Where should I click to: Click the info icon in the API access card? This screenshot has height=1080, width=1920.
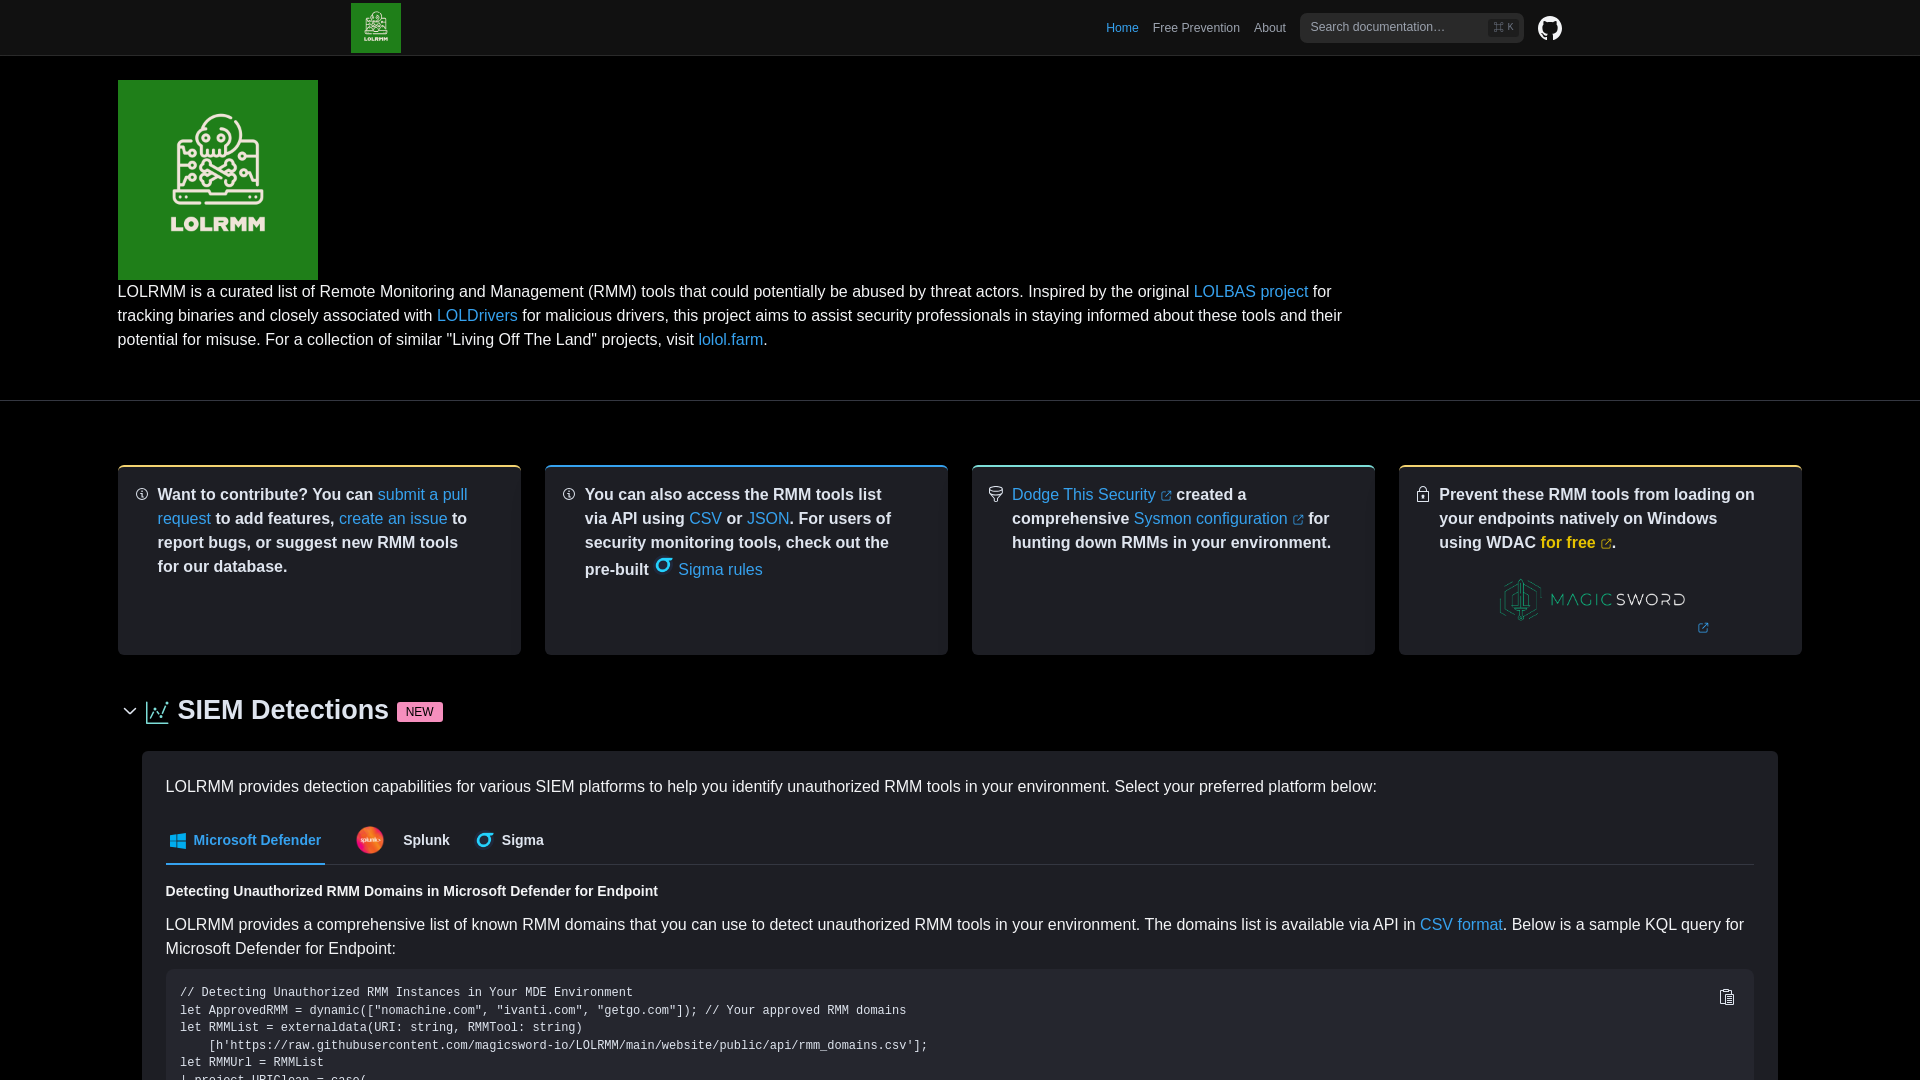(569, 494)
